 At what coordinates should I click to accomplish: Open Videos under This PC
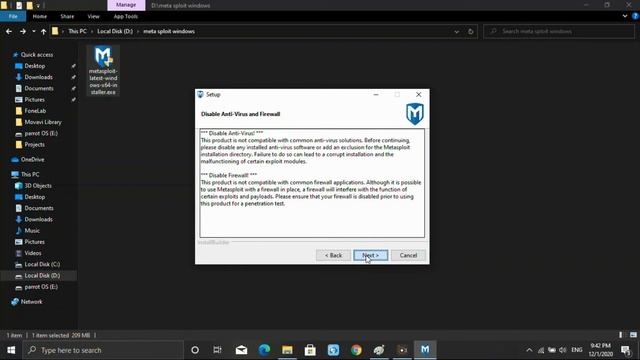(33, 253)
